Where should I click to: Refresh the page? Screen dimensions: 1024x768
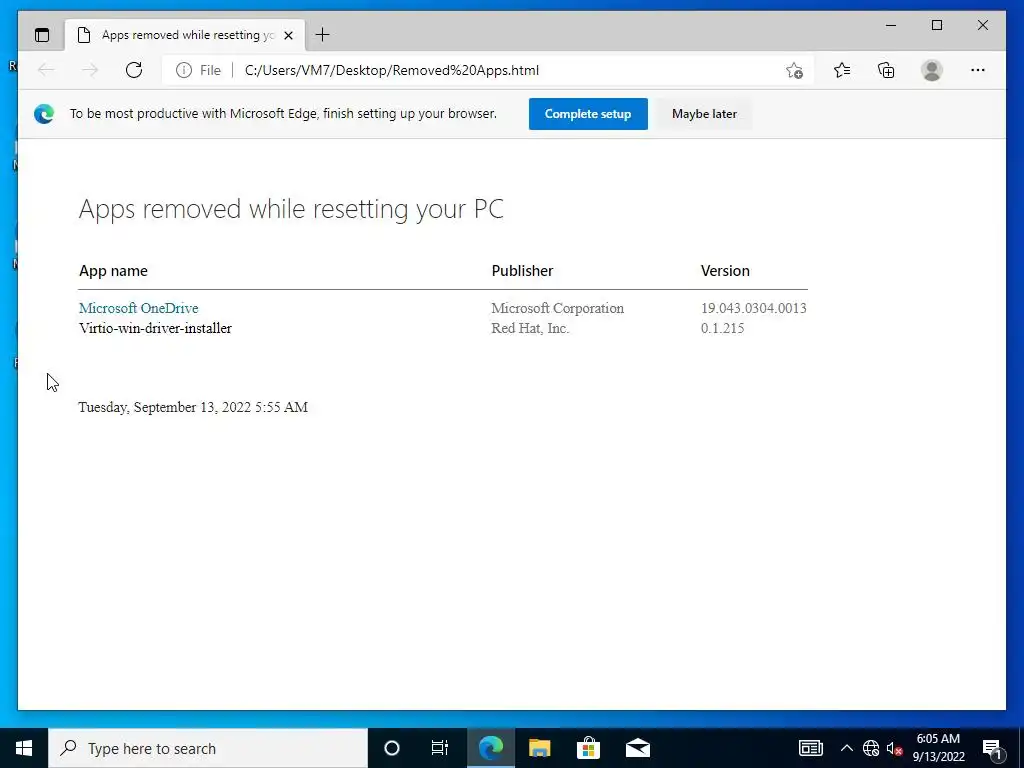tap(134, 70)
